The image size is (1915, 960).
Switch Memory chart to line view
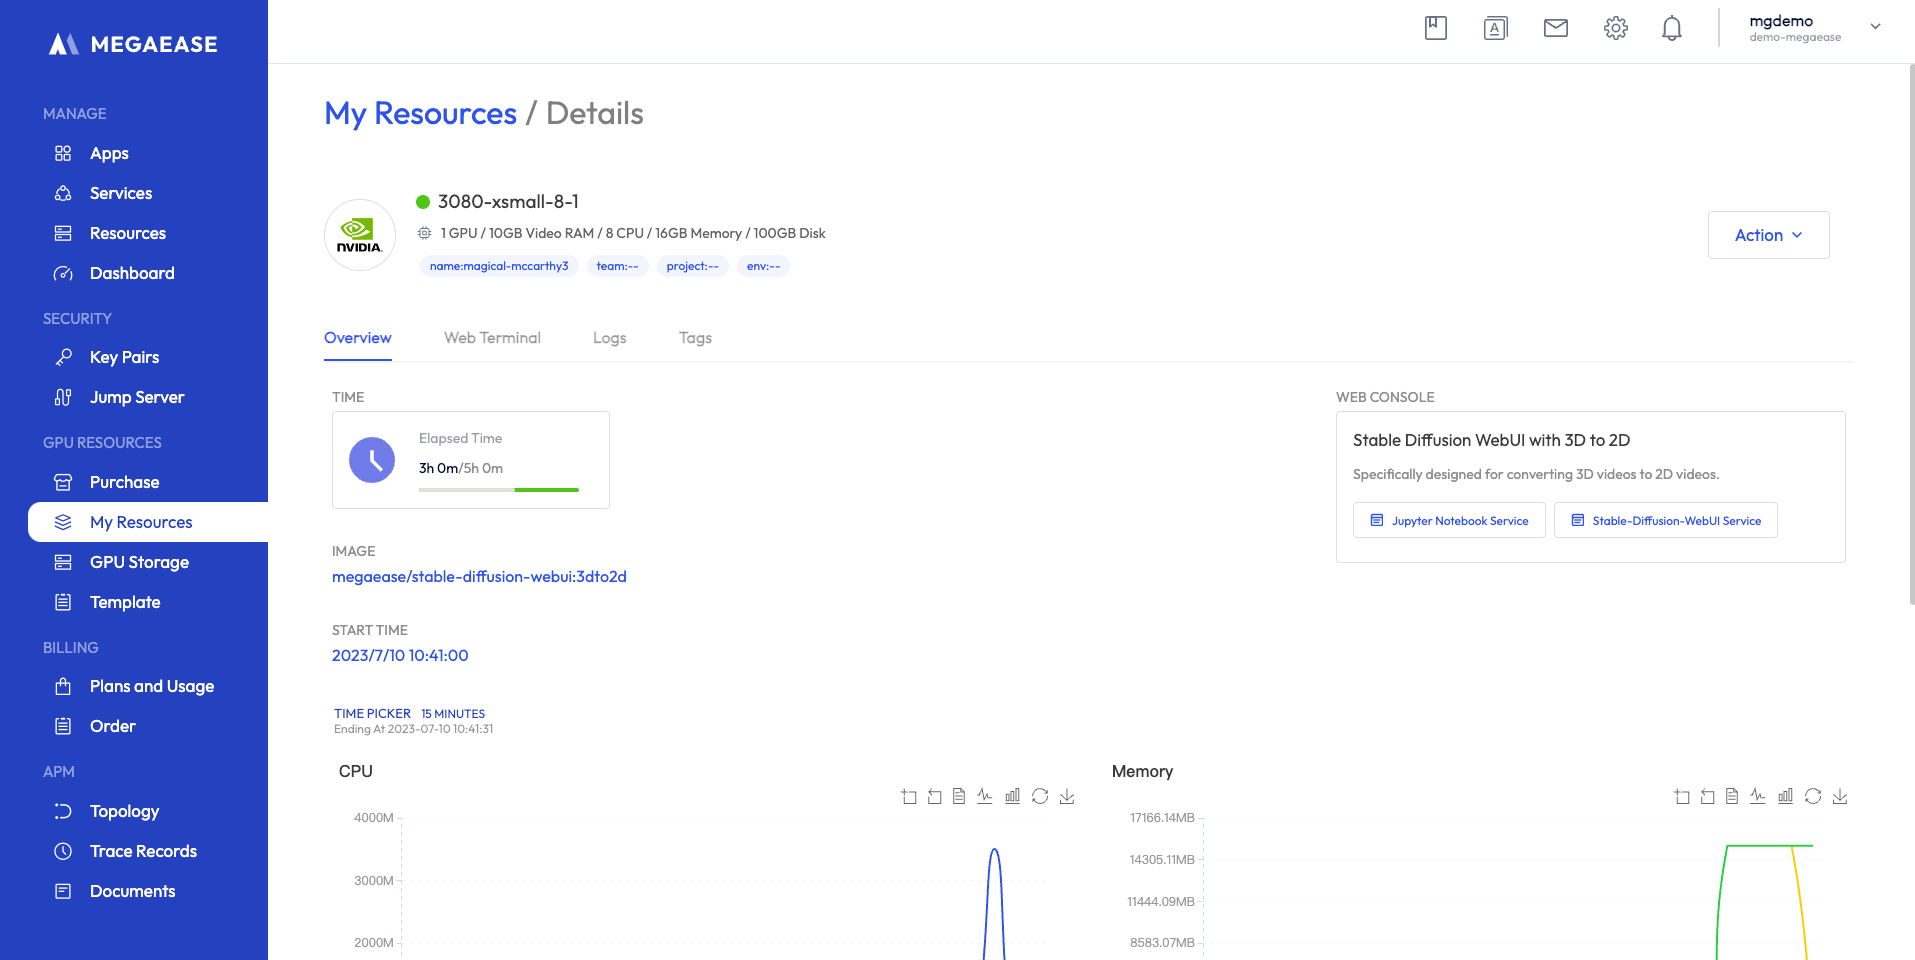(1758, 796)
